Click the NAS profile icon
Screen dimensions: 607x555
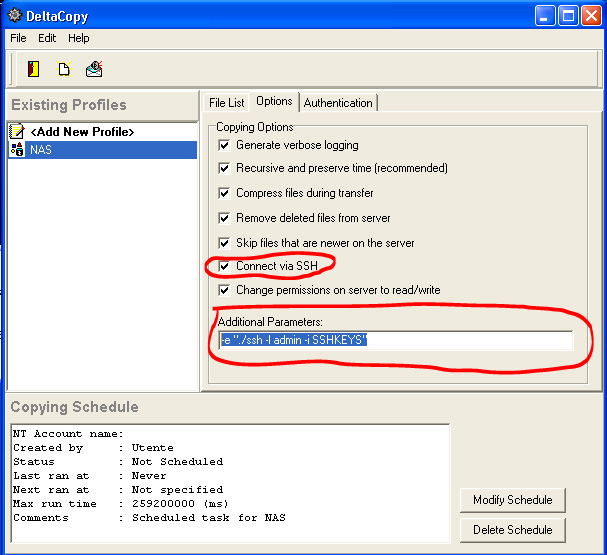click(17, 149)
